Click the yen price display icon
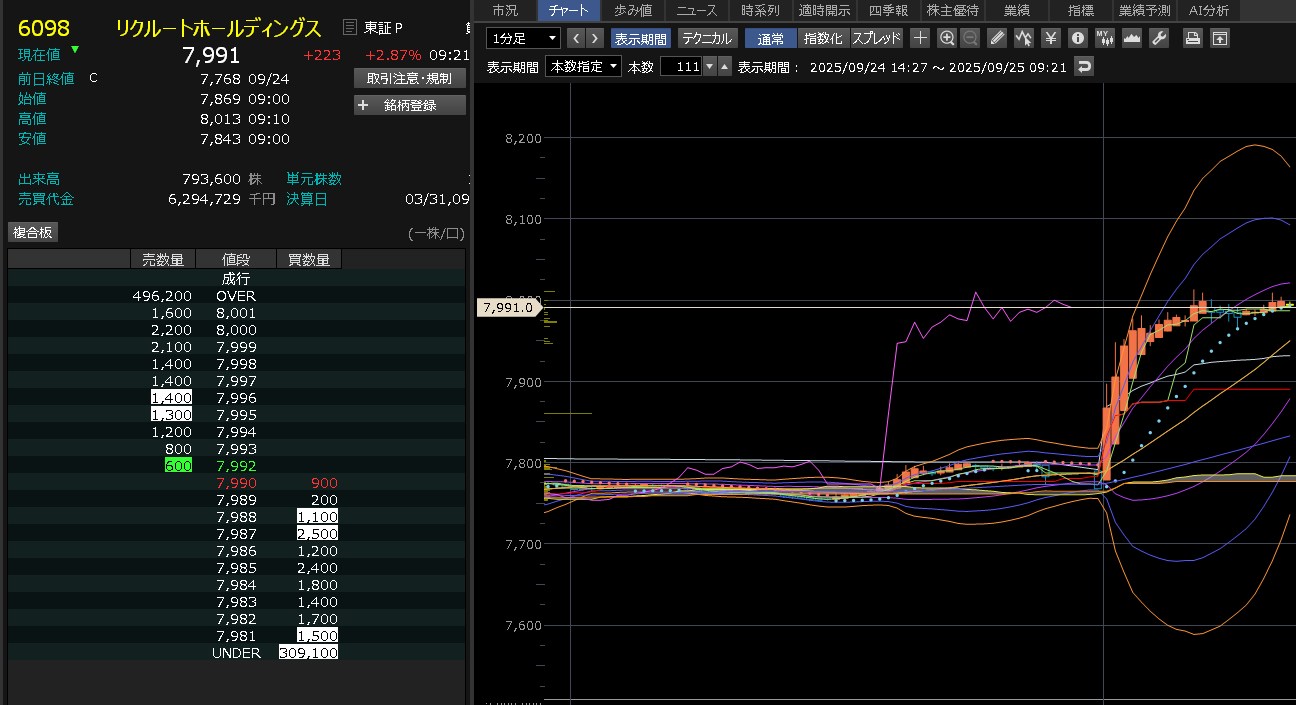Viewport: 1296px width, 705px height. click(x=1050, y=38)
